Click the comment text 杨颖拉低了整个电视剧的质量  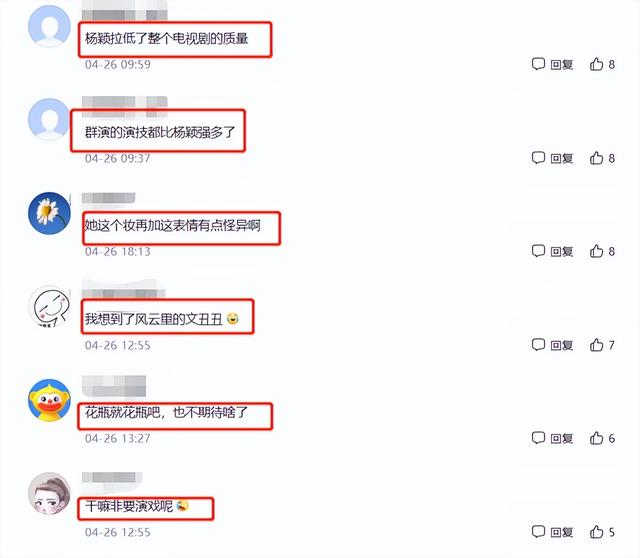pyautogui.click(x=167, y=39)
